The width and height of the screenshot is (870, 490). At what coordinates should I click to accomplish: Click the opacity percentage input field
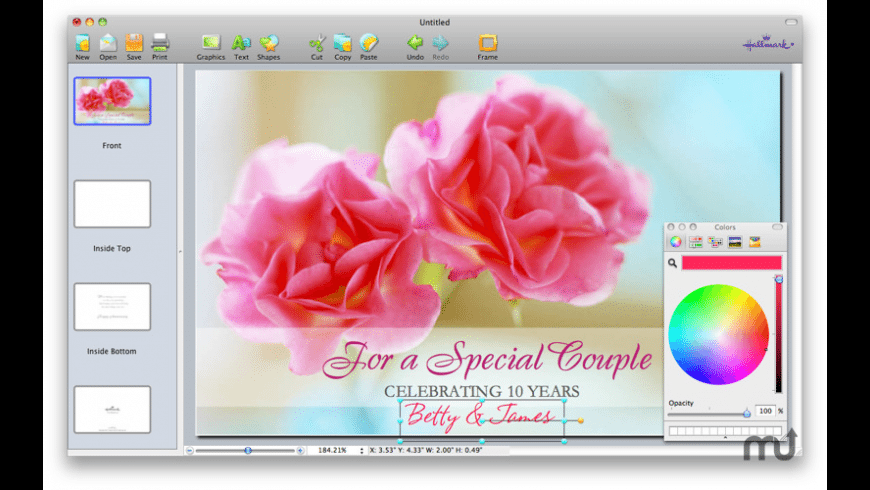tap(765, 411)
